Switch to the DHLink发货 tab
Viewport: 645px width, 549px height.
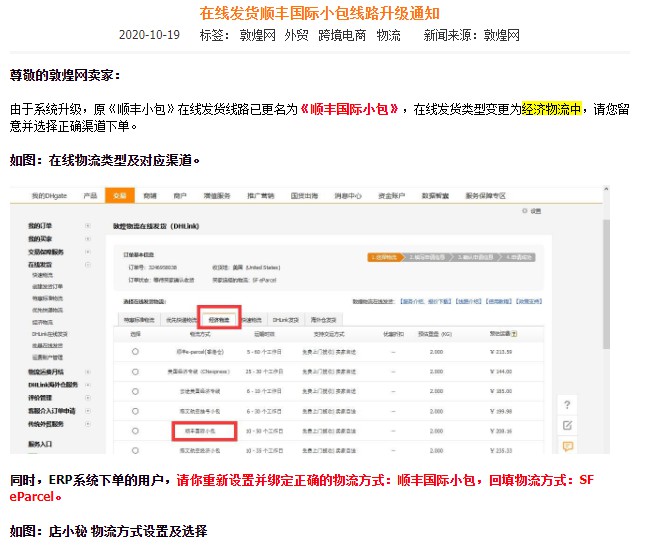285,320
